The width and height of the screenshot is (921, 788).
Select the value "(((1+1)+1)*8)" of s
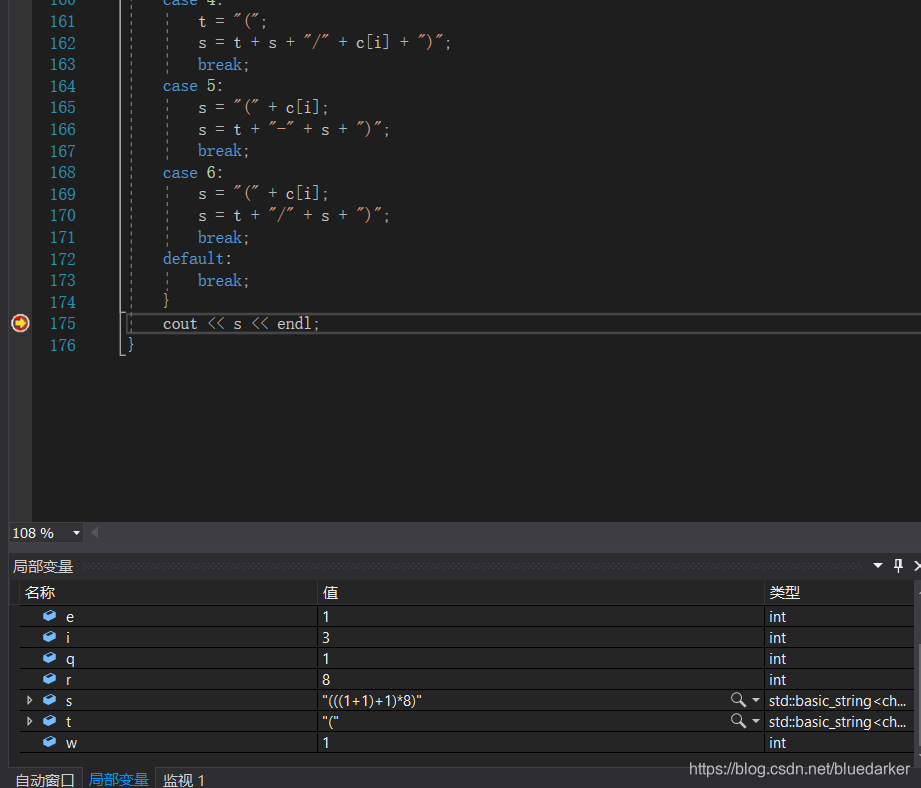click(x=372, y=701)
